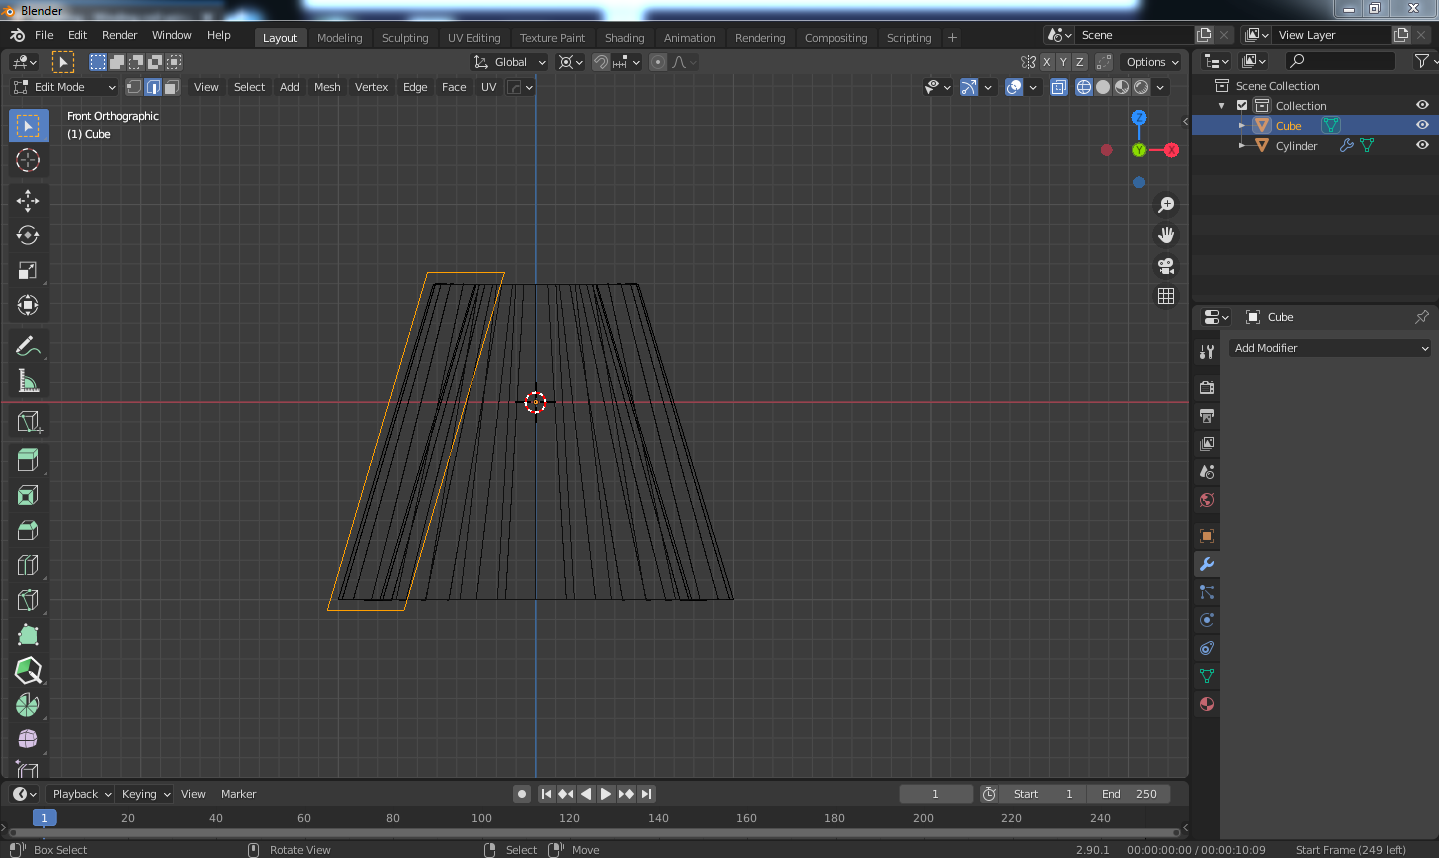Open the Mesh menu

[327, 87]
